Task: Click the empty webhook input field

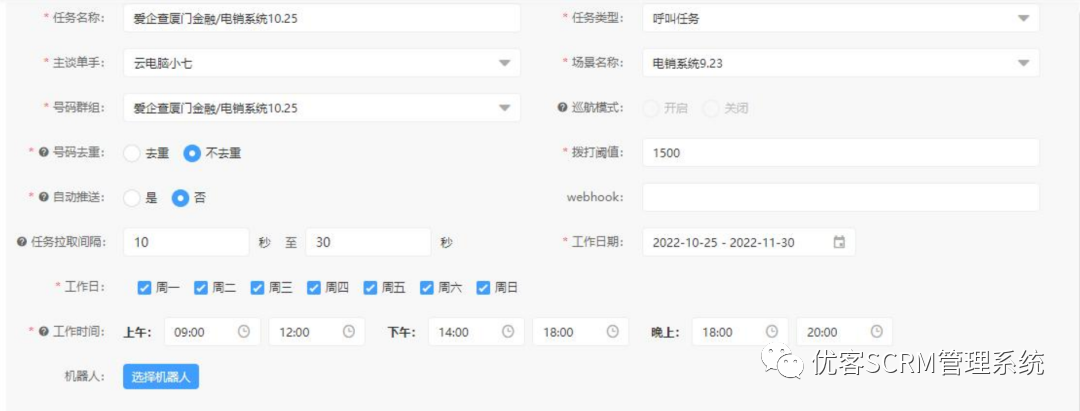Action: pos(840,198)
